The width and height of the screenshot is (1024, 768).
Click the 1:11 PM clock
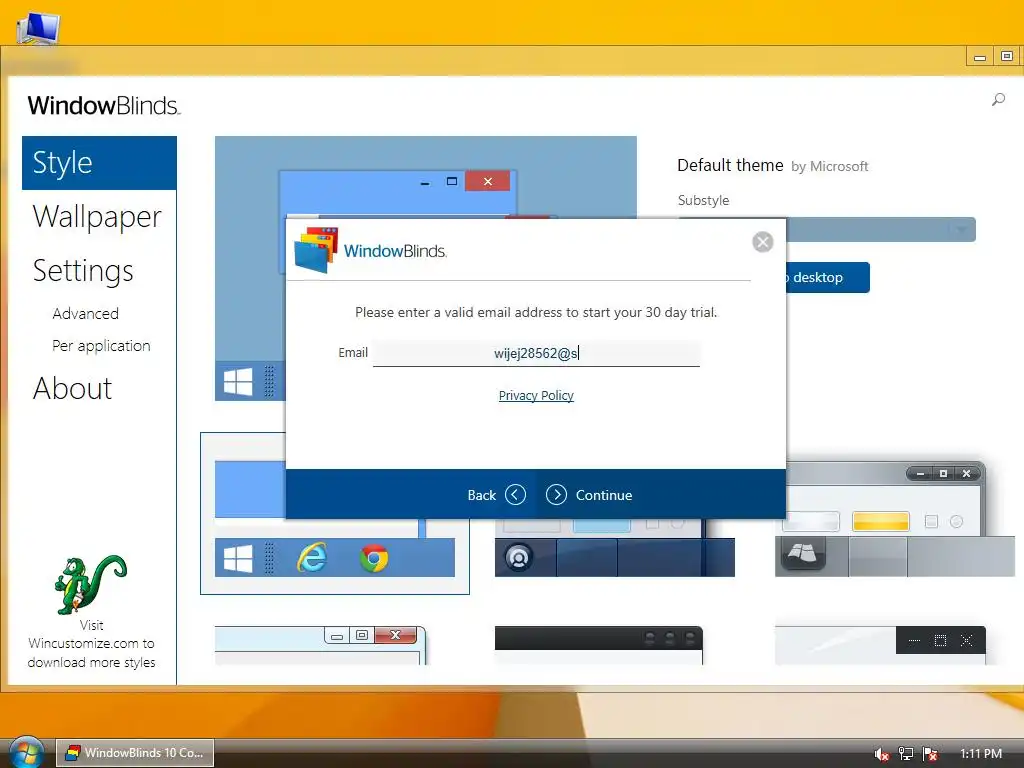[981, 754]
